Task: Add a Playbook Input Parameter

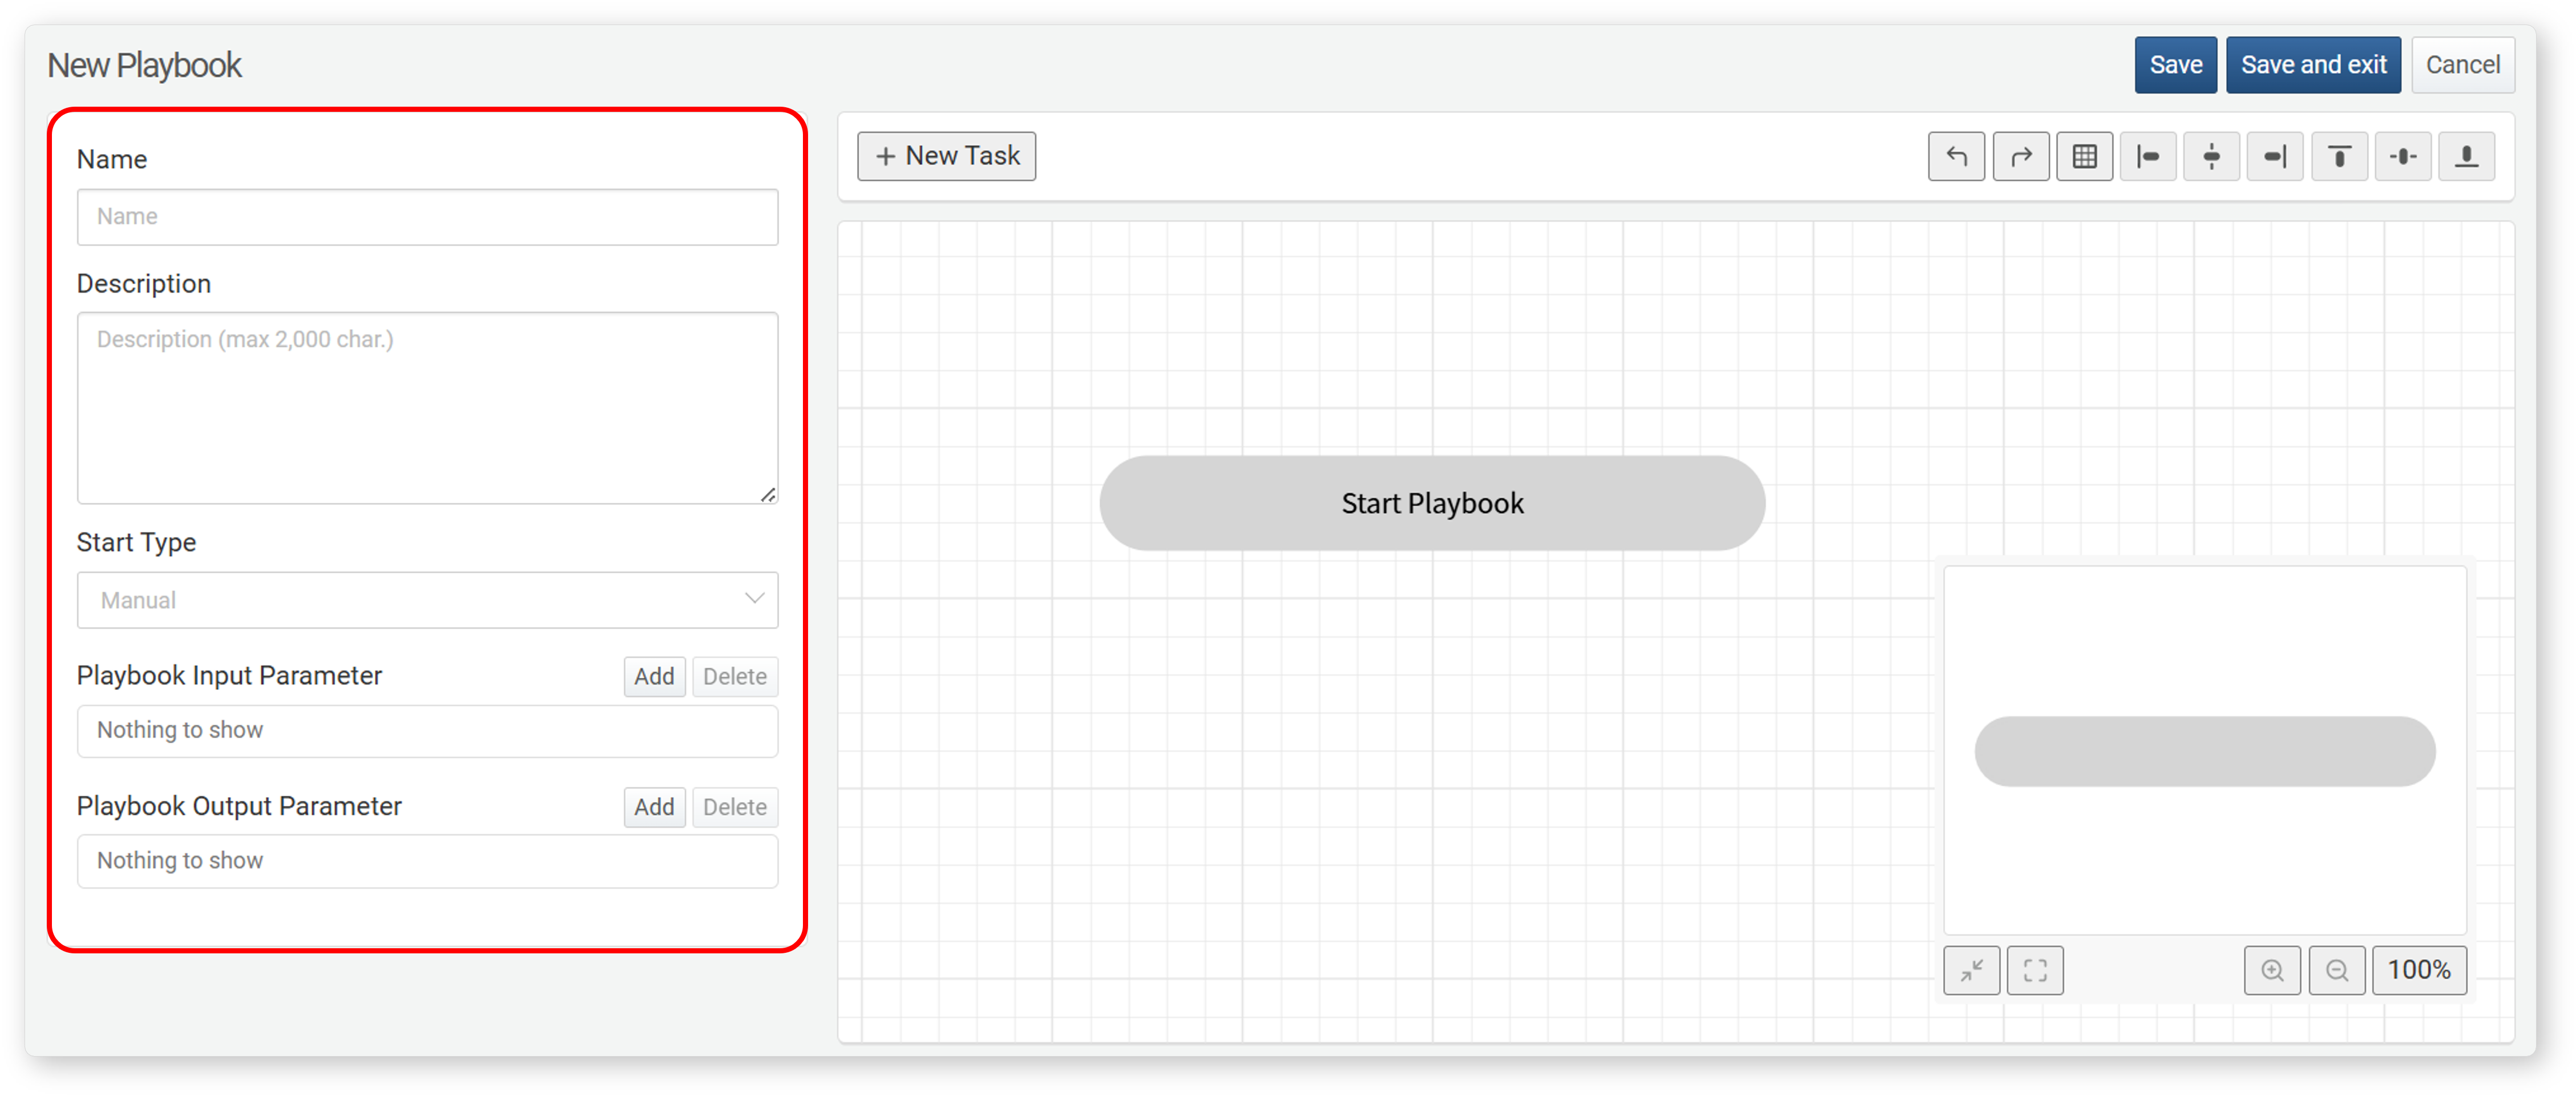Action: coord(654,677)
